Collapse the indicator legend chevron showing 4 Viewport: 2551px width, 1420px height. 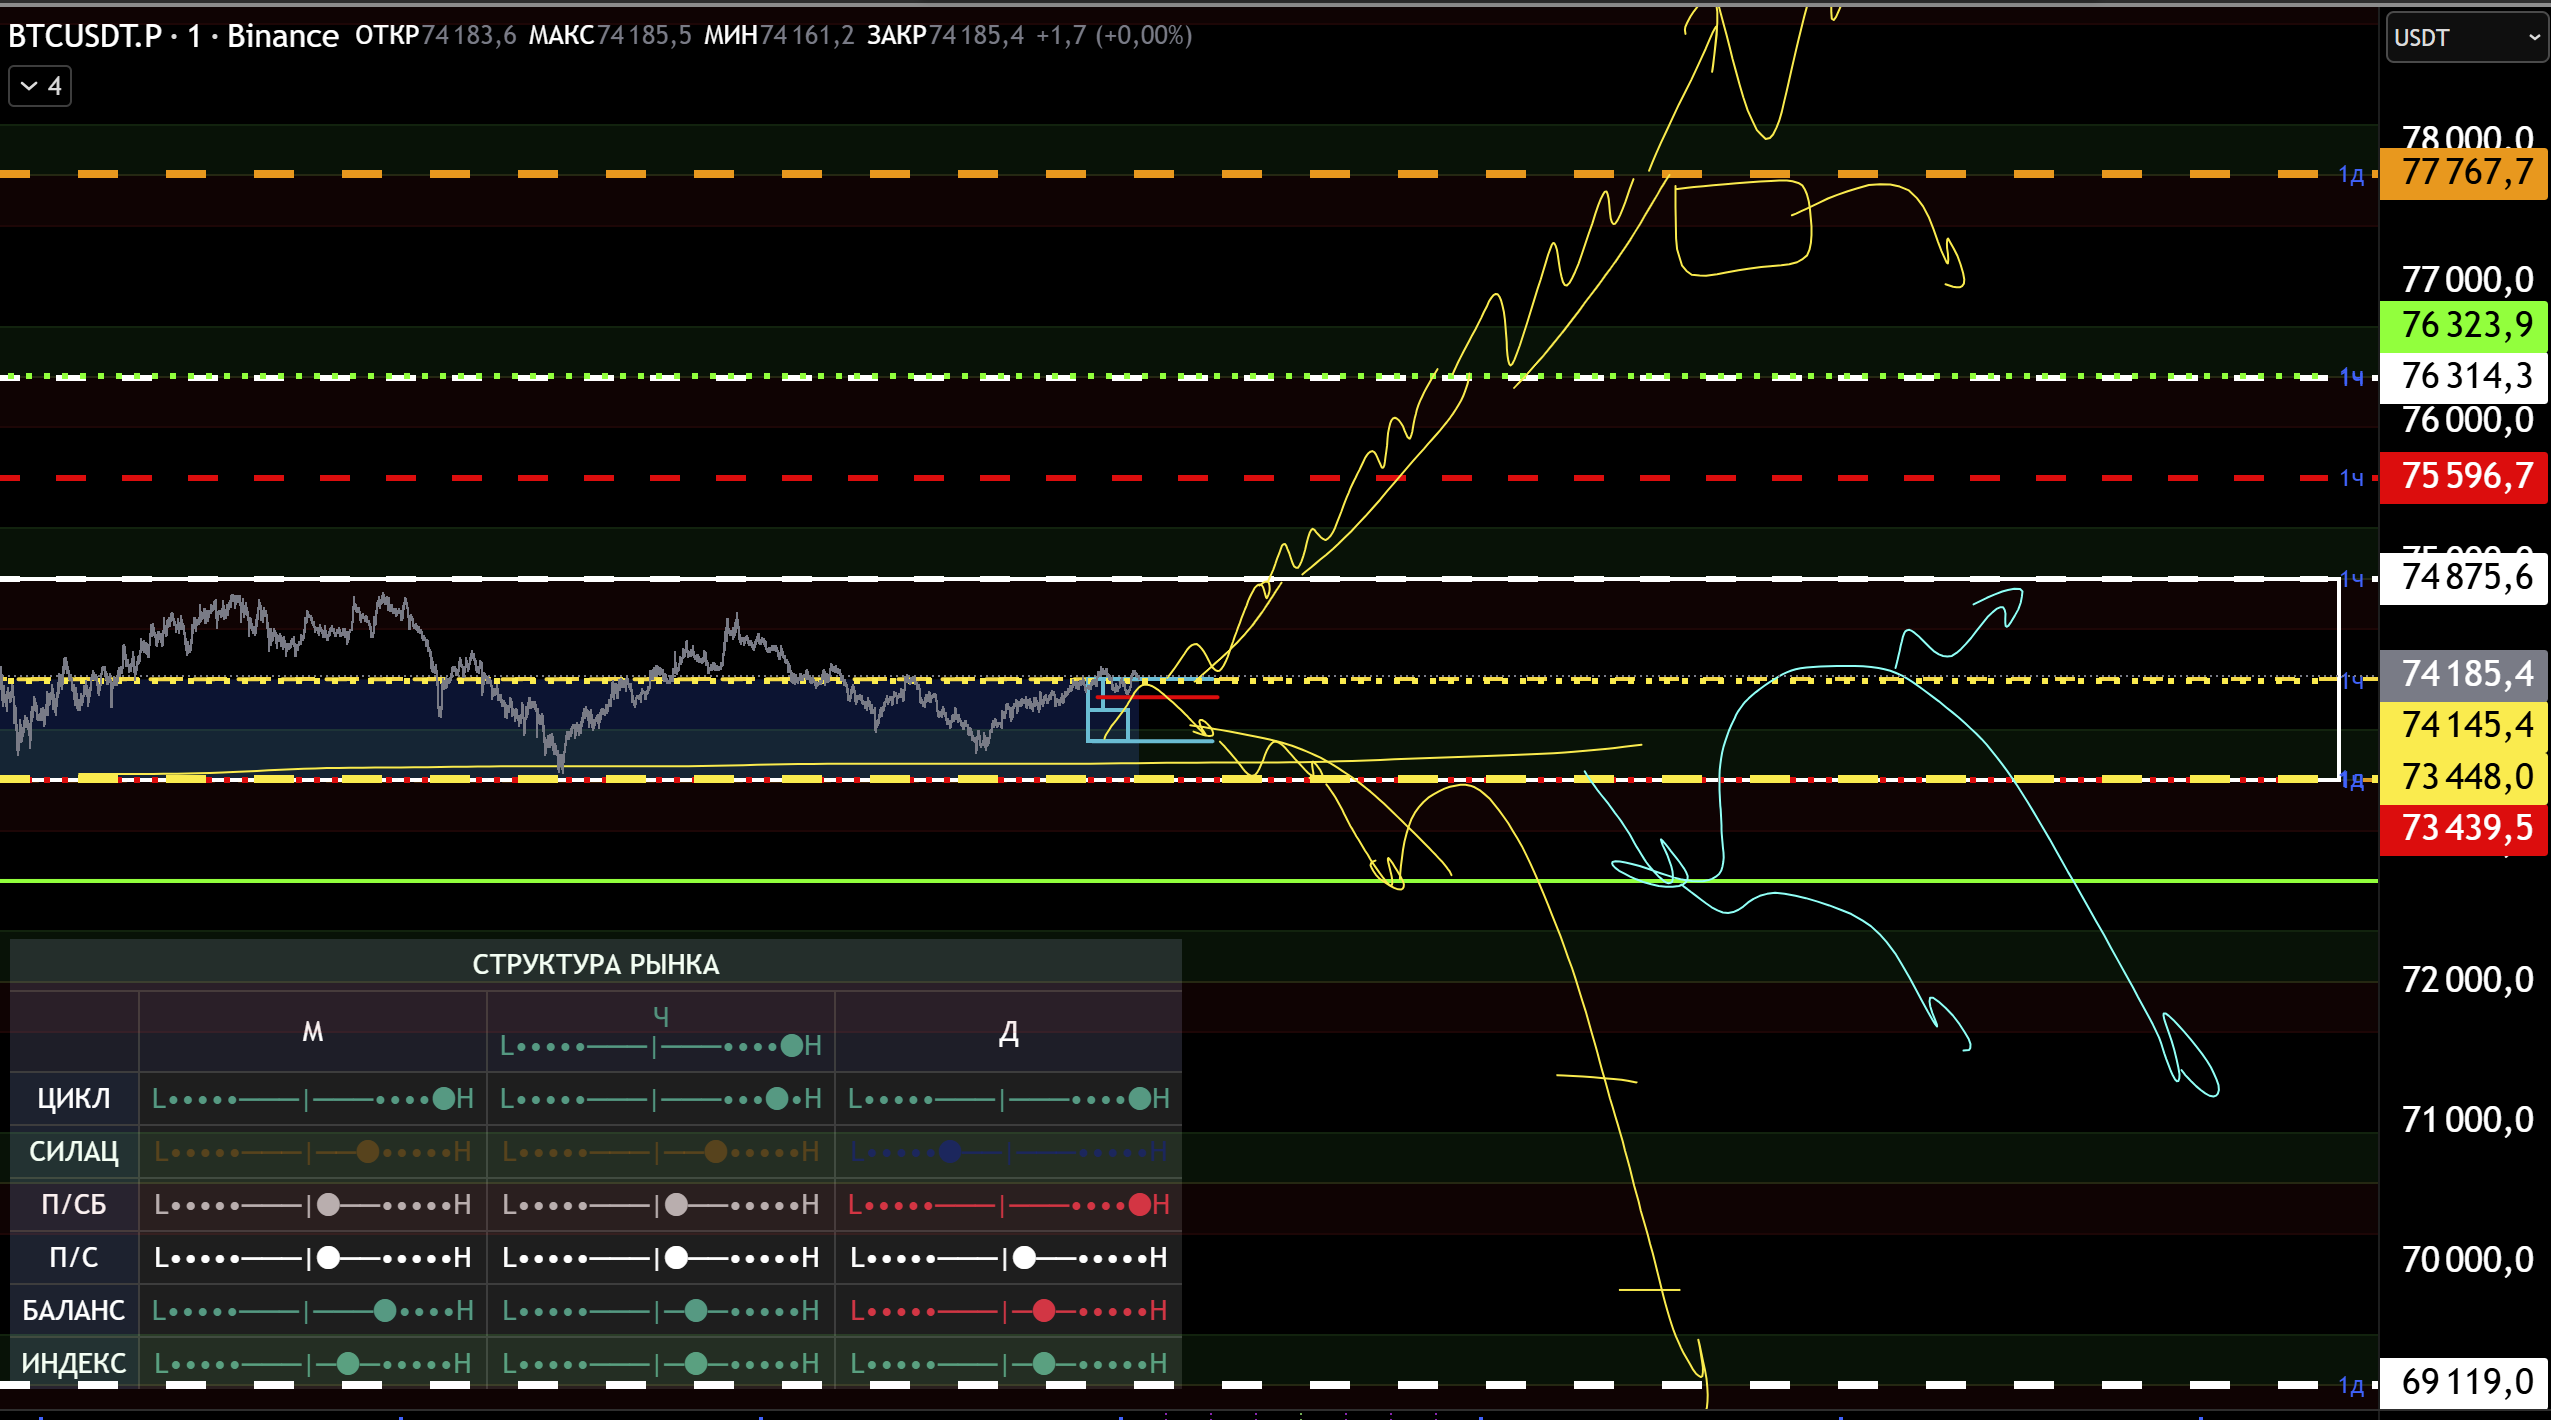(40, 87)
